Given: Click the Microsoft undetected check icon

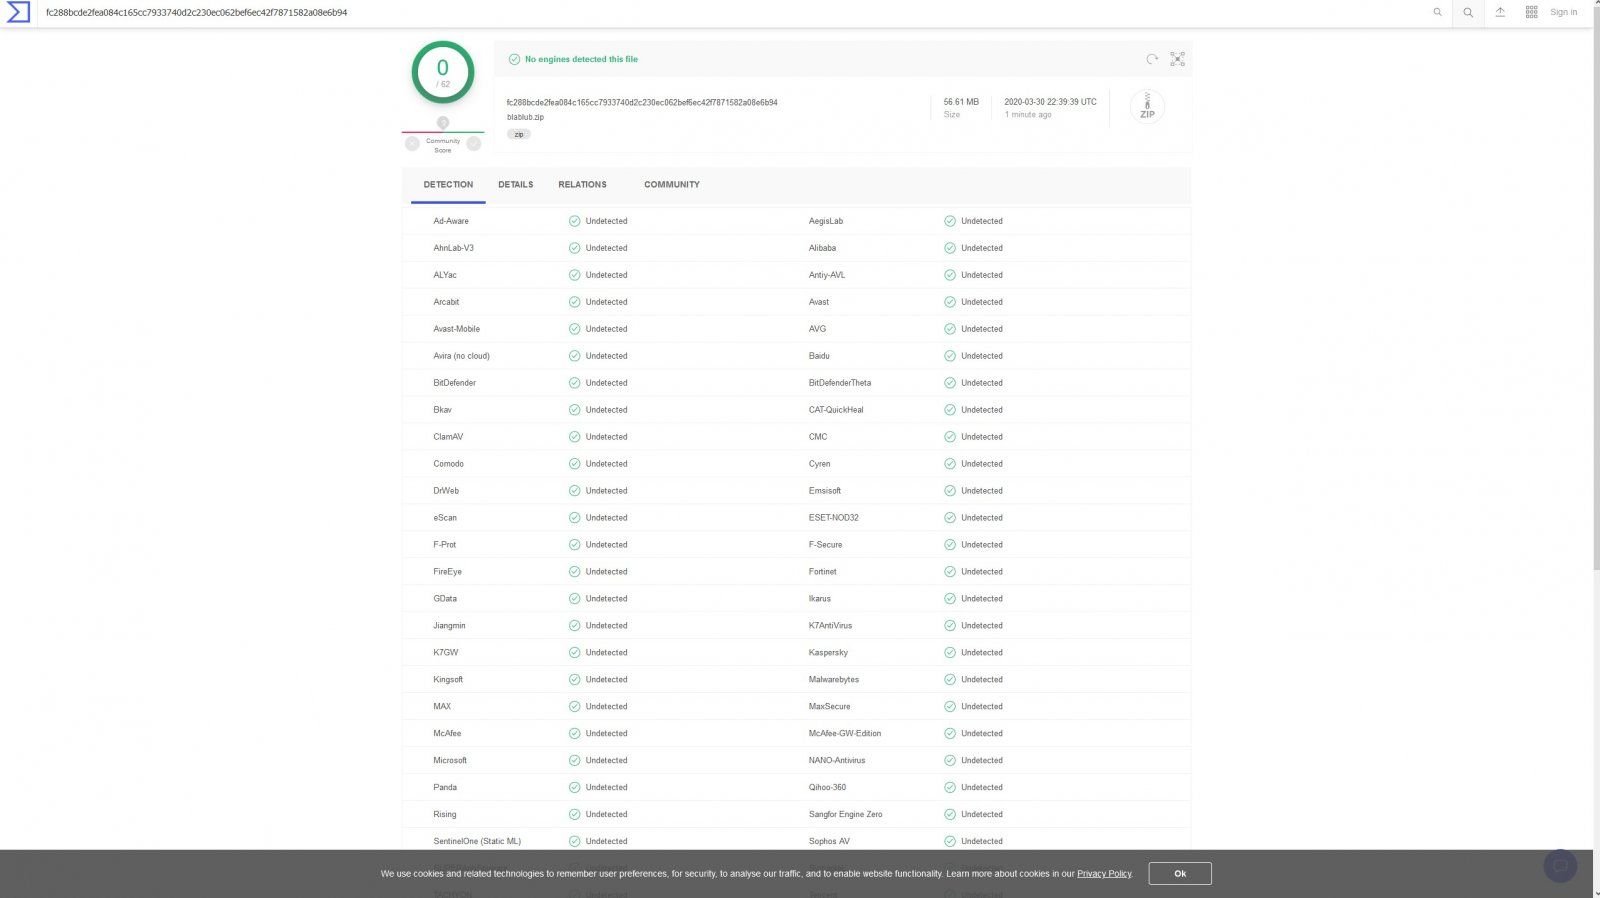Looking at the screenshot, I should coord(574,760).
